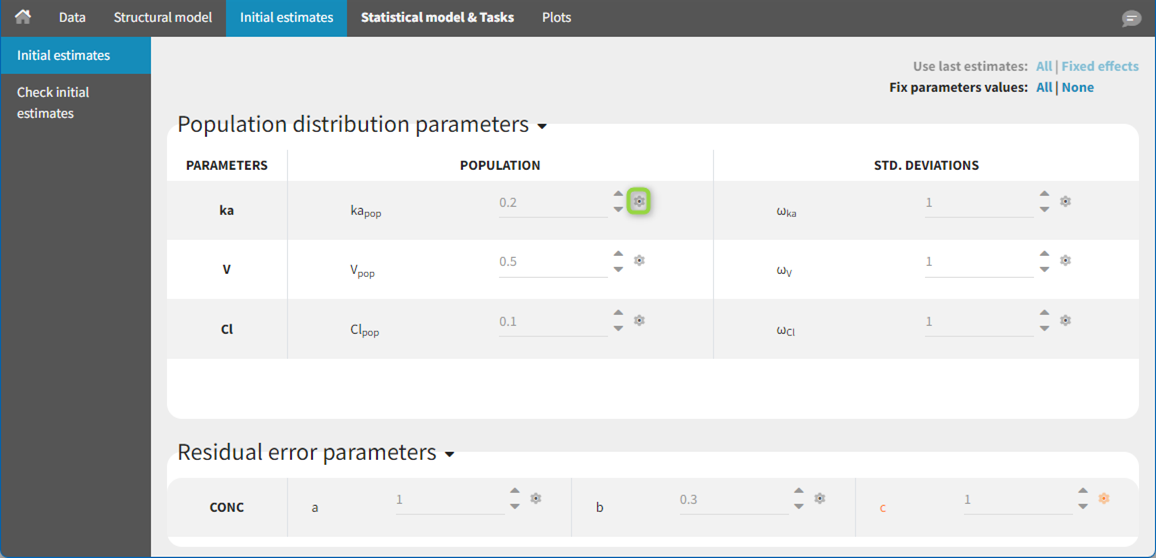Decrease omega_Cl value with down arrow
The height and width of the screenshot is (558, 1156).
click(1044, 329)
